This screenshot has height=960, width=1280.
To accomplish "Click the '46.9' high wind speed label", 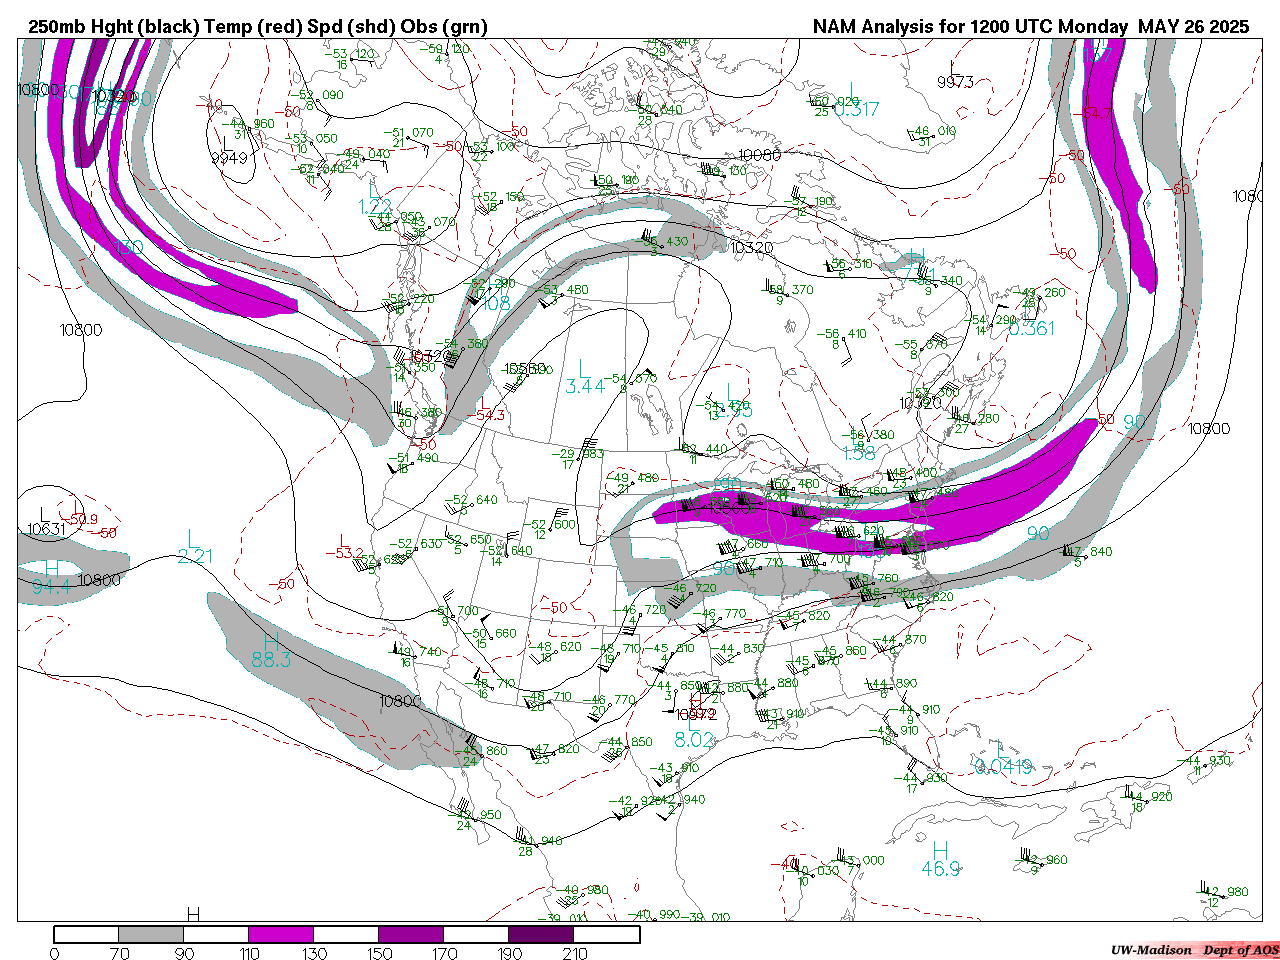I will pyautogui.click(x=941, y=869).
